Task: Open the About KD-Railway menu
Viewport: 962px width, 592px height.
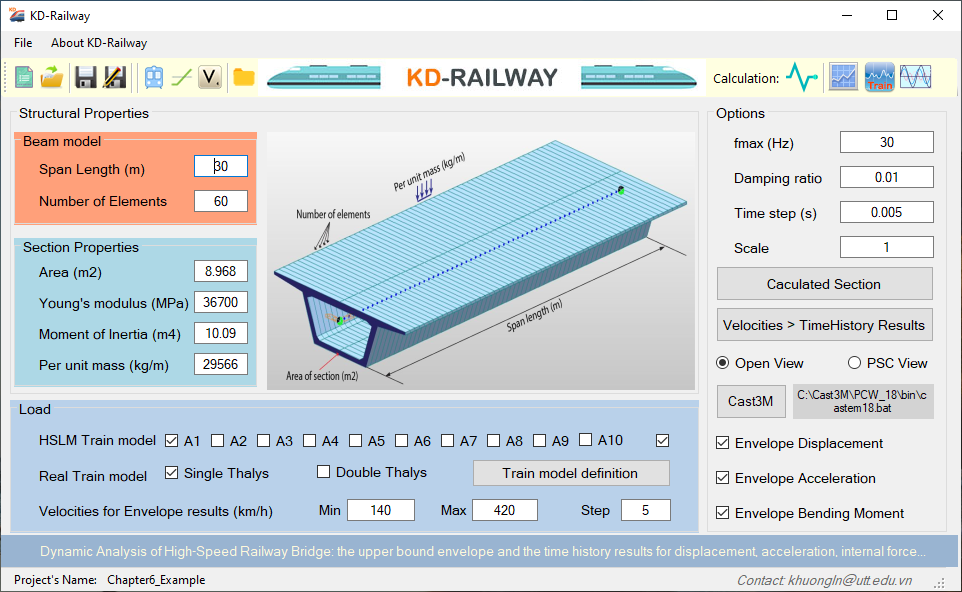Action: coord(99,43)
